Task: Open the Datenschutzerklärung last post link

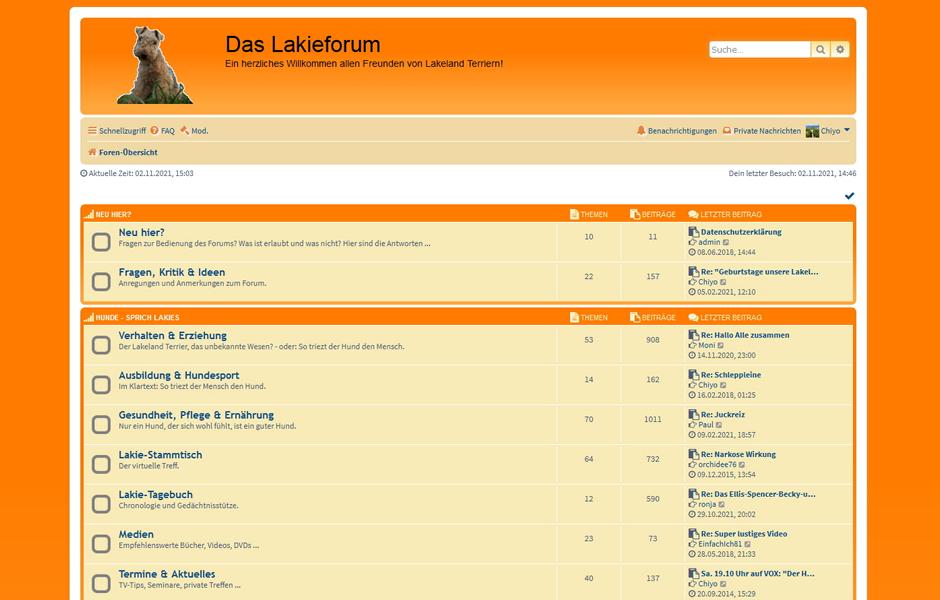Action: point(741,232)
